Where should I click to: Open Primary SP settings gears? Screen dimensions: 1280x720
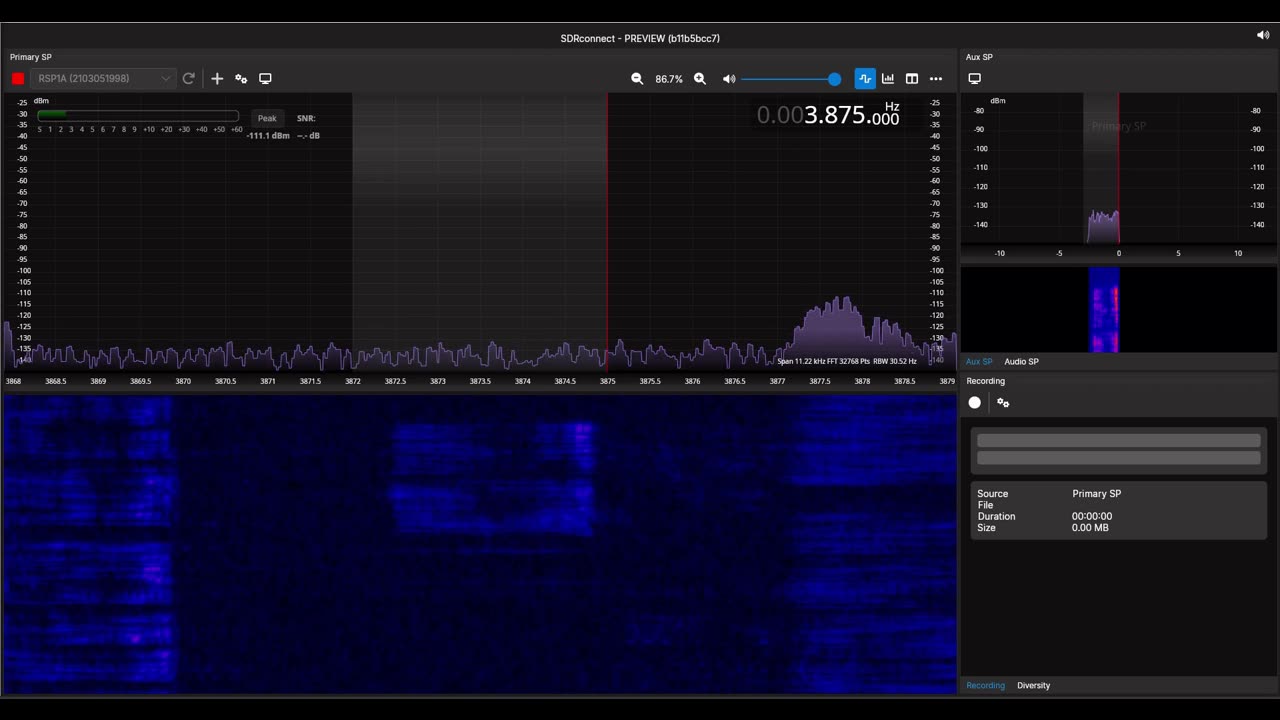click(x=241, y=79)
